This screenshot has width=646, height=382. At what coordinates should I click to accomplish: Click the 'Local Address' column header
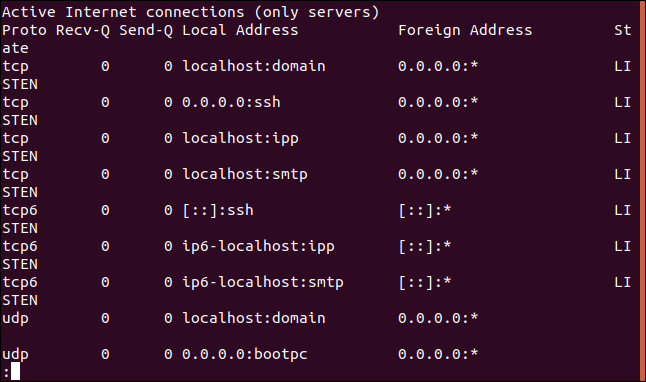pyautogui.click(x=240, y=30)
